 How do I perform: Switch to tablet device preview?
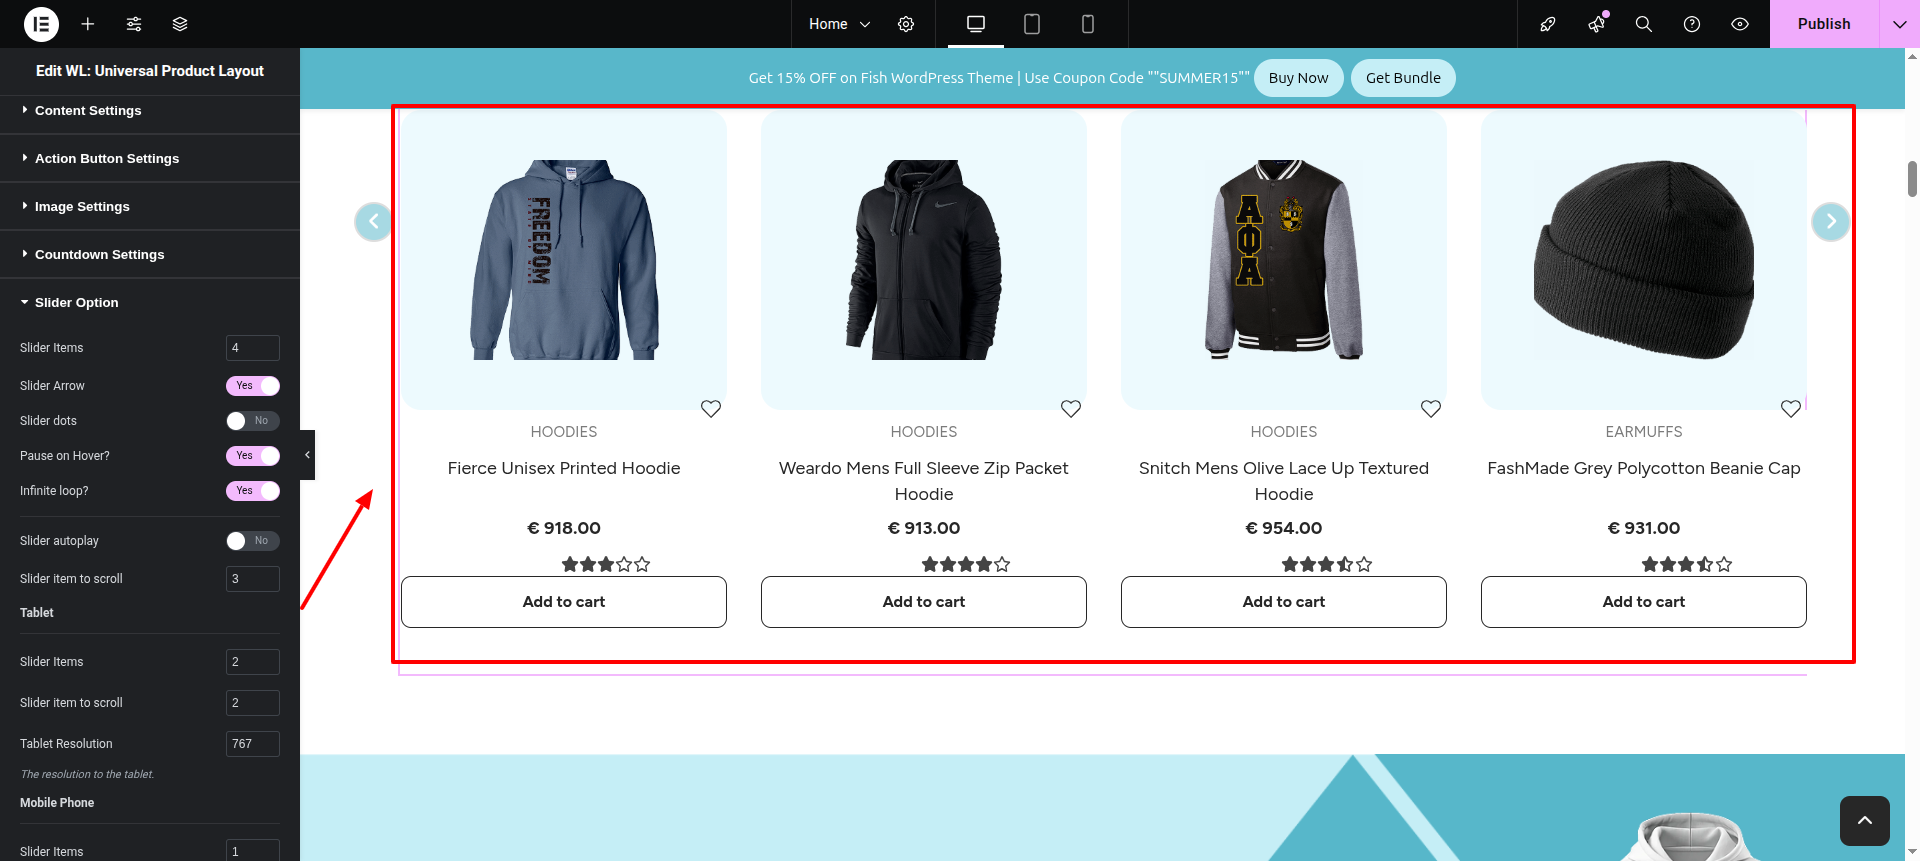tap(1032, 24)
